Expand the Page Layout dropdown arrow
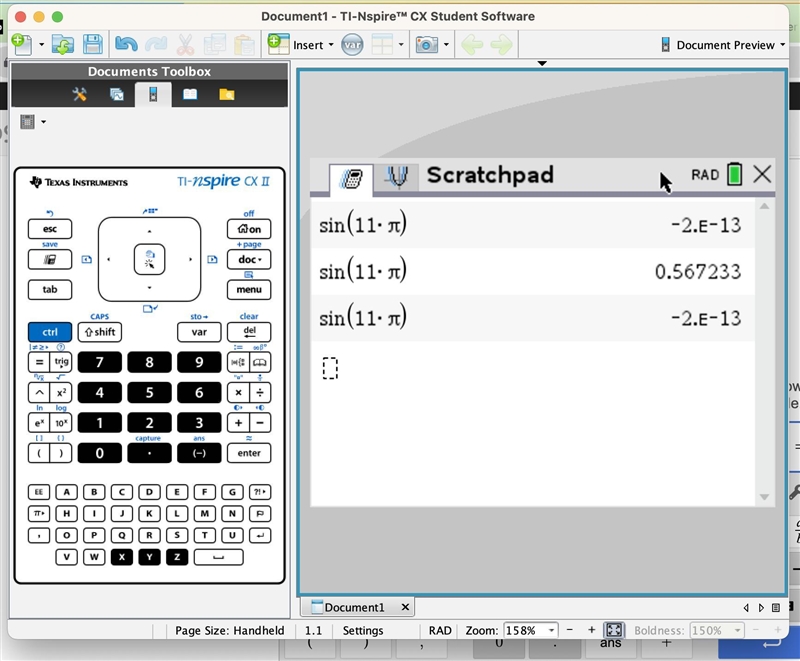This screenshot has width=800, height=661. click(401, 45)
